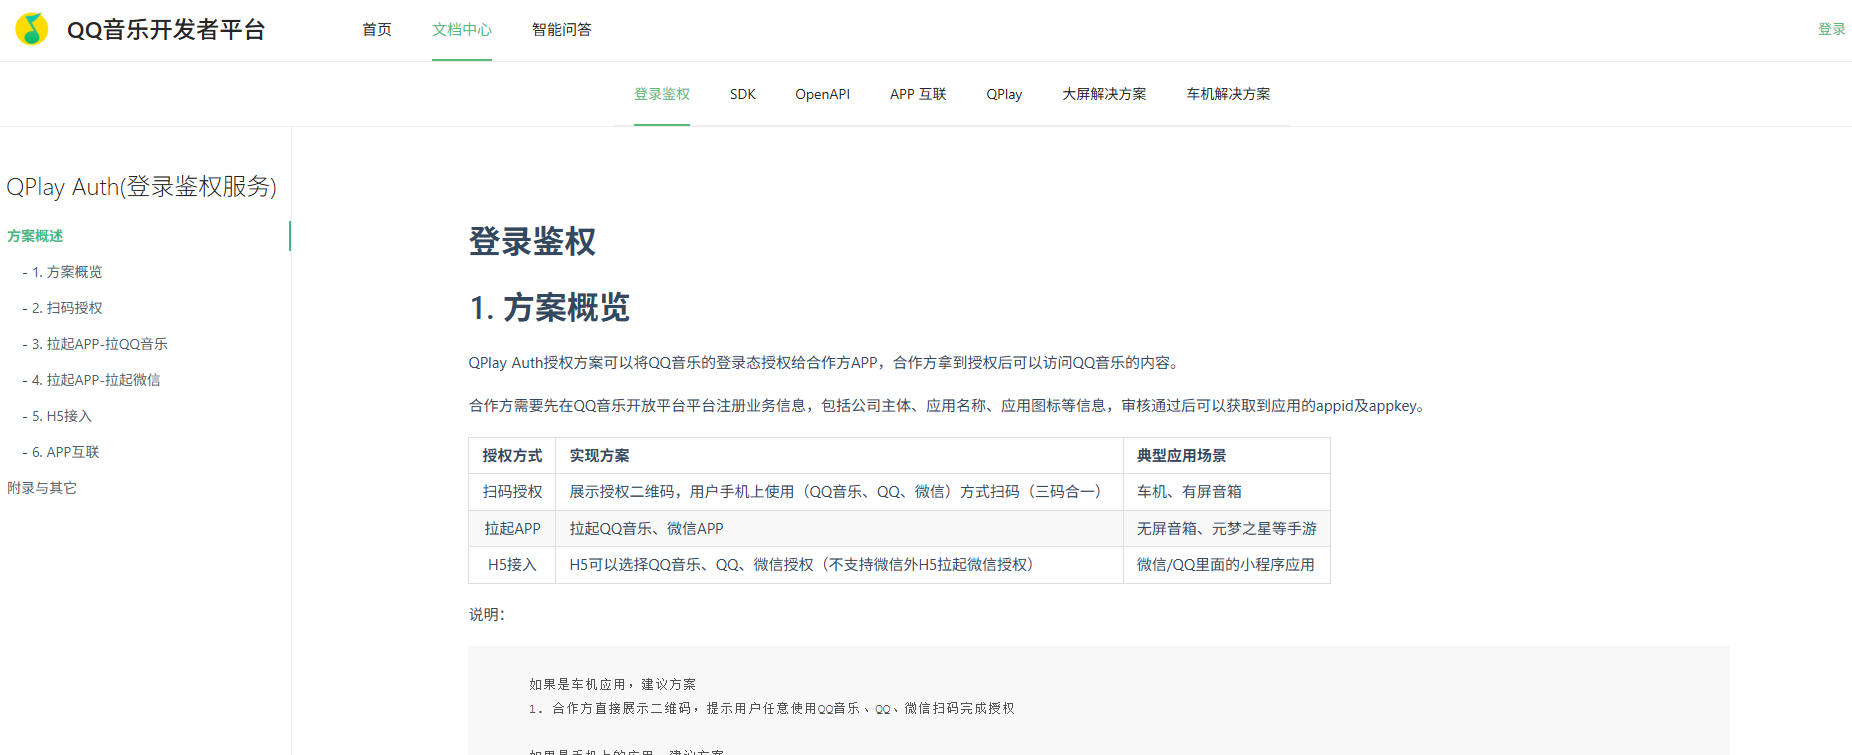This screenshot has height=755, width=1852.
Task: Click the 授权方式 table header
Action: click(x=512, y=456)
